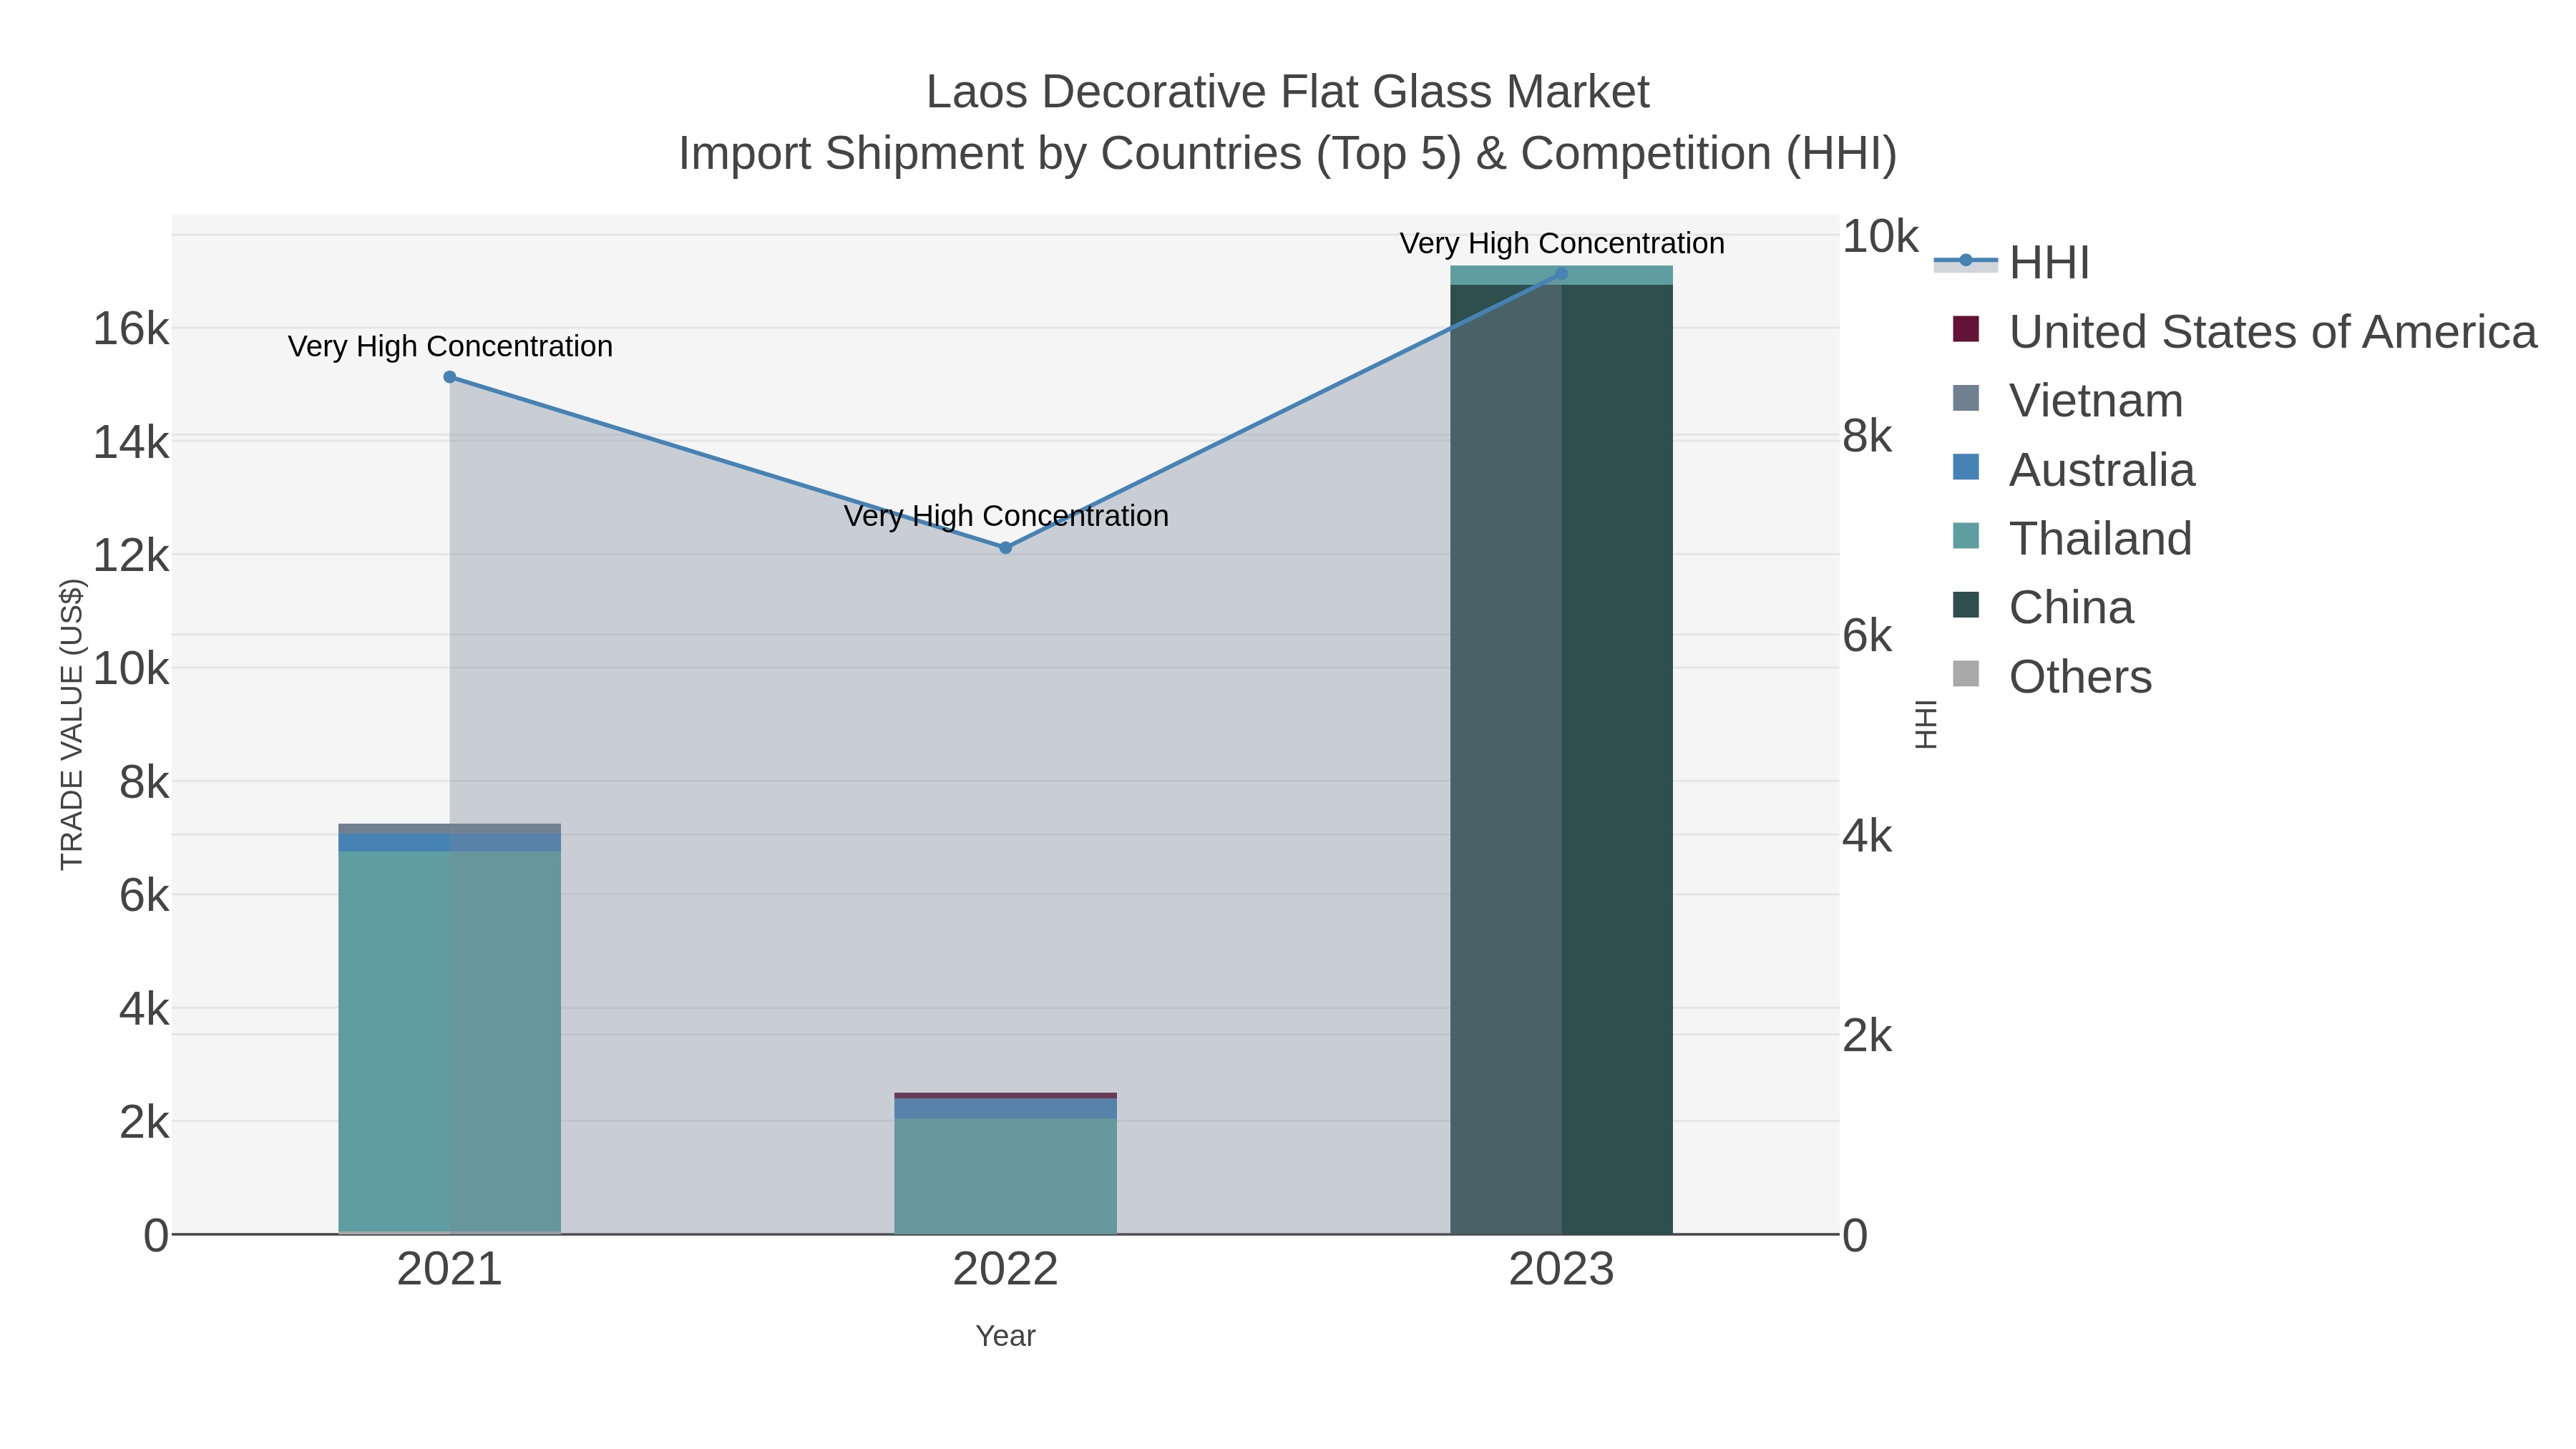Click the 14k left axis tick label
The width and height of the screenshot is (2576, 1449).
(x=131, y=442)
